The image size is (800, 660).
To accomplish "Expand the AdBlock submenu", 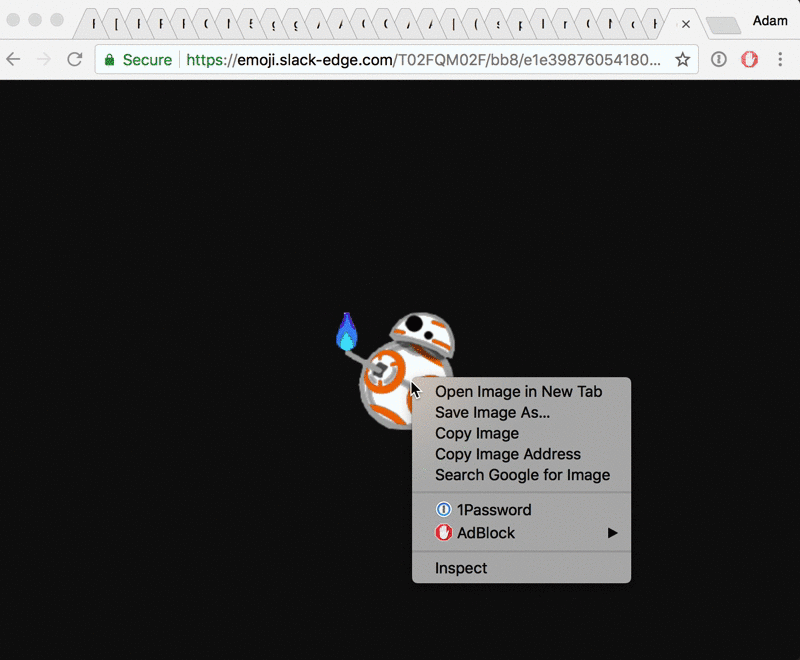I will pos(521,533).
